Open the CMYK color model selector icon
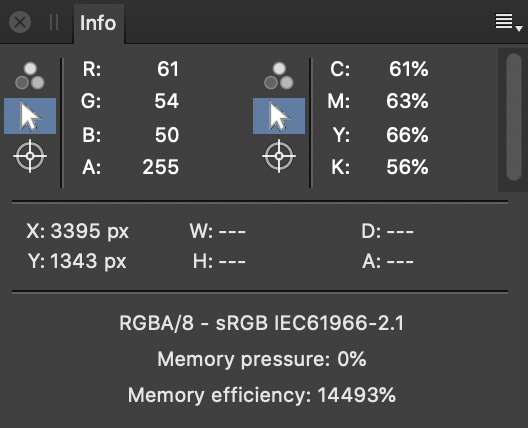Screen dimensions: 528x428 (x=279, y=76)
